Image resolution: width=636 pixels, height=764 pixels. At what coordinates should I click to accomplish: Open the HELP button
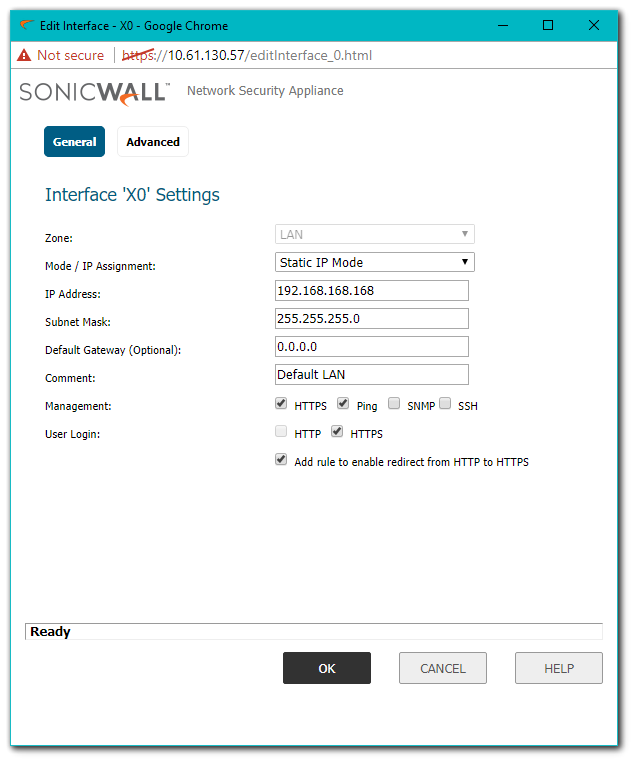click(x=558, y=668)
